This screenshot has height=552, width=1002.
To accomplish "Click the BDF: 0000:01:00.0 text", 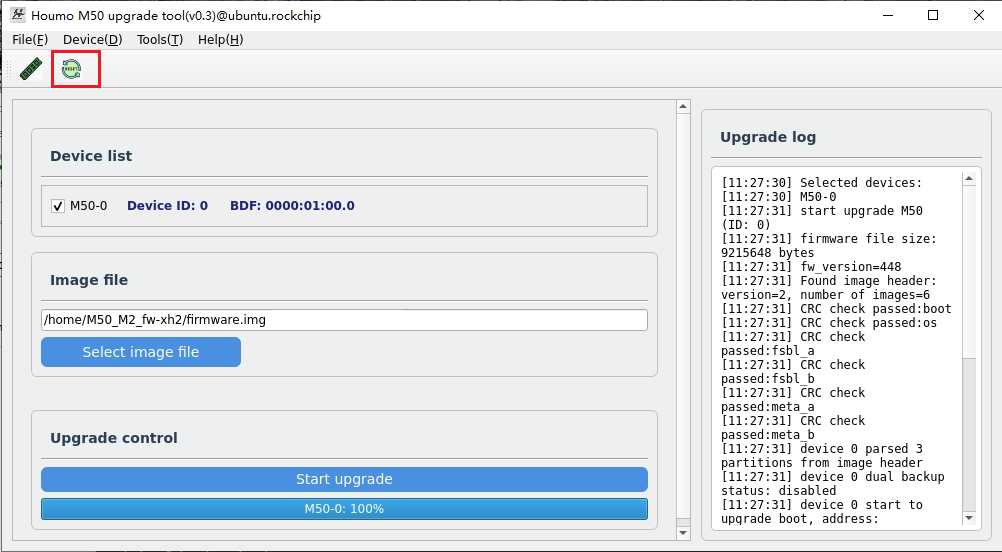I will 292,206.
